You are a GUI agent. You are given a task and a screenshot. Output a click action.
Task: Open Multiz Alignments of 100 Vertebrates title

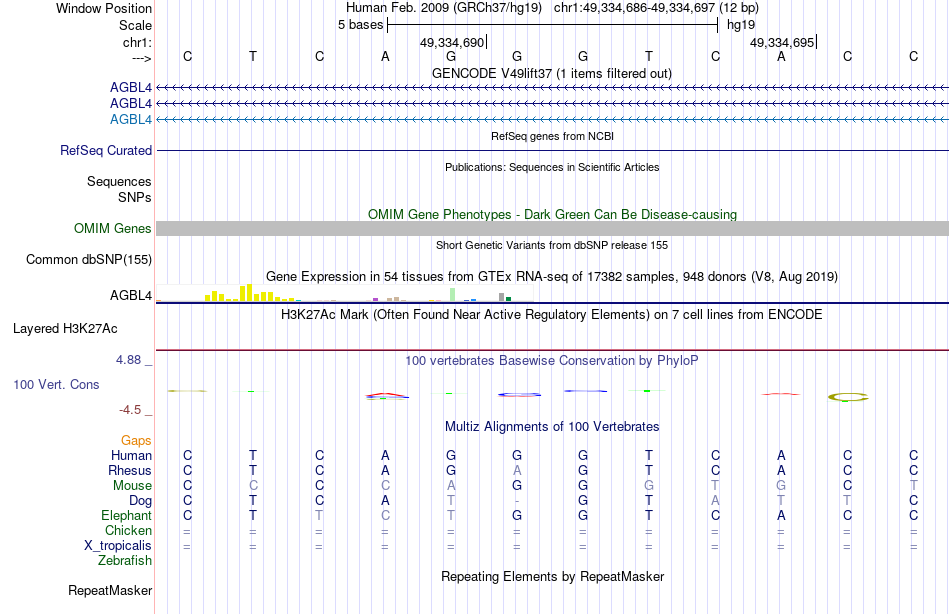tap(552, 427)
